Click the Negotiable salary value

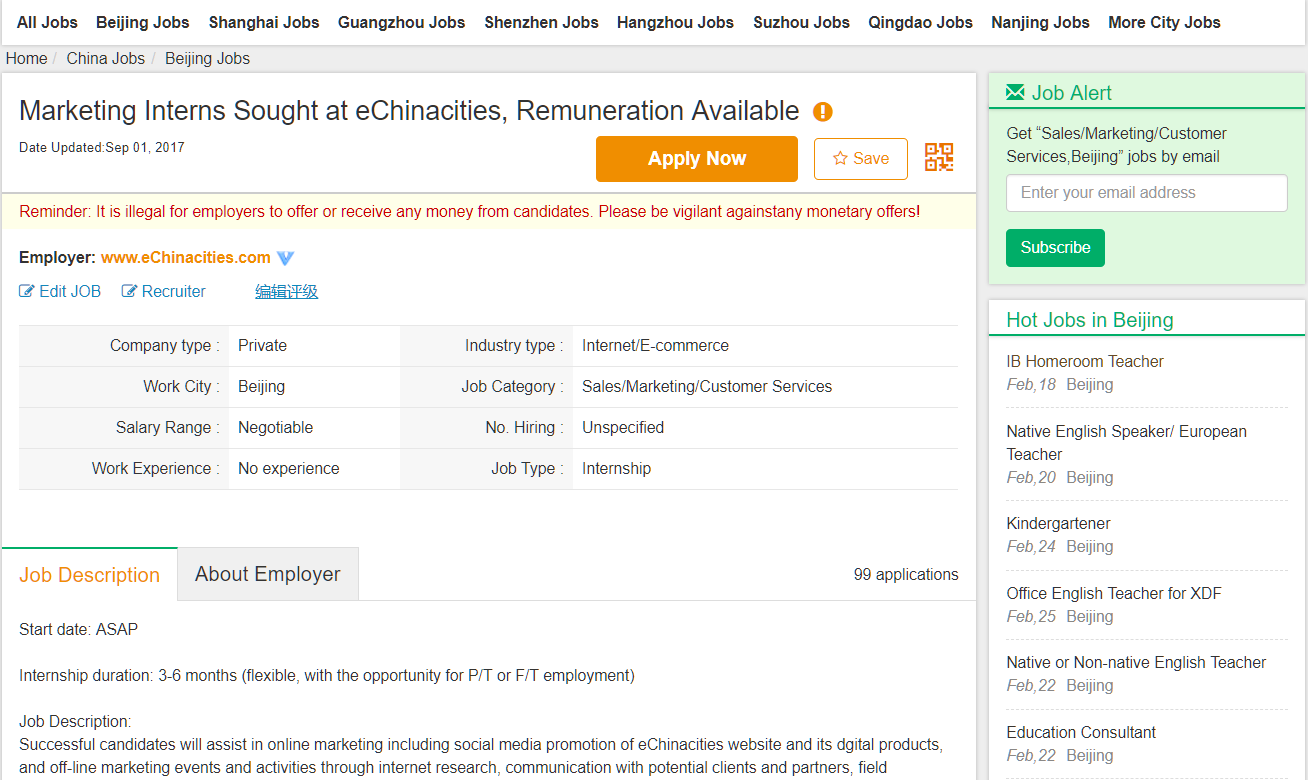tap(275, 428)
